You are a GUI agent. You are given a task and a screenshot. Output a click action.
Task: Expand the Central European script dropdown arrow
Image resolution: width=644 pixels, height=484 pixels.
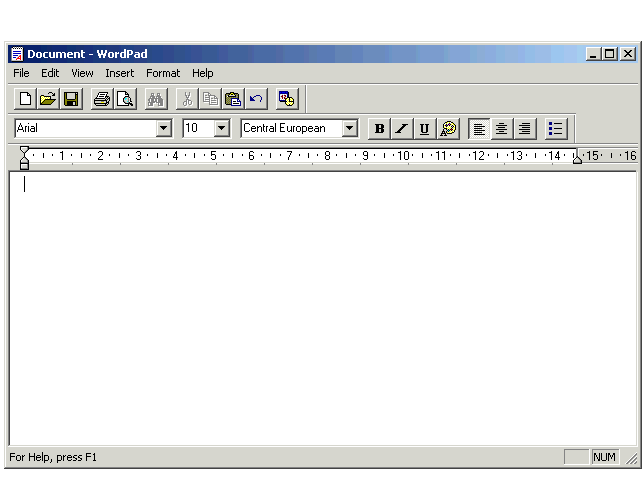[350, 128]
